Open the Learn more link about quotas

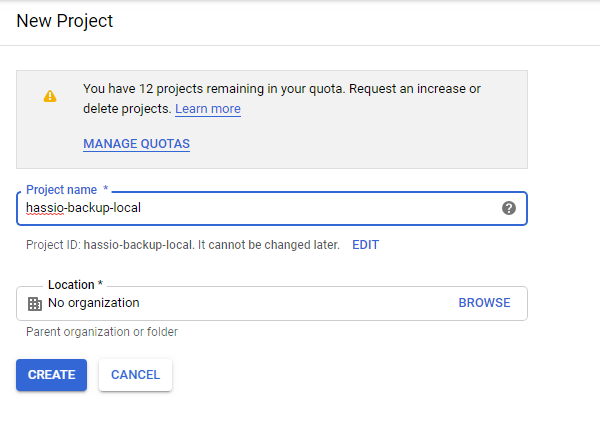208,109
